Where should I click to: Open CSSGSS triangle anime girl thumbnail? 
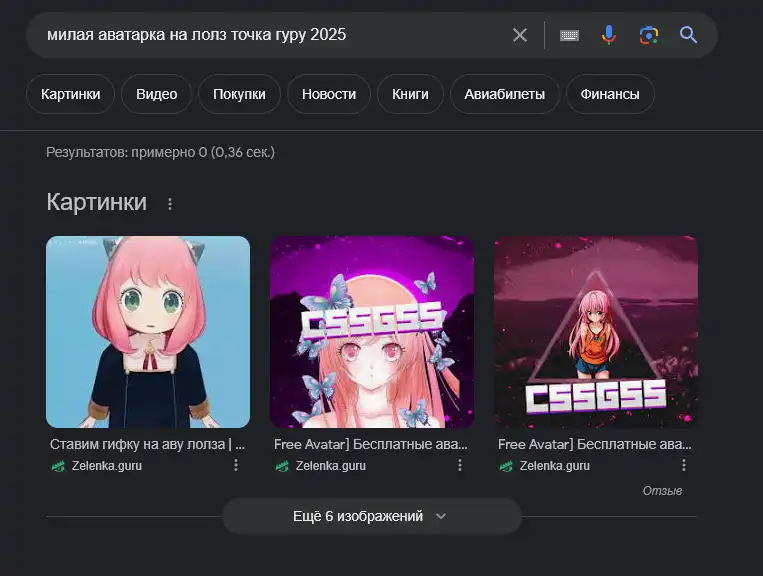(x=596, y=332)
